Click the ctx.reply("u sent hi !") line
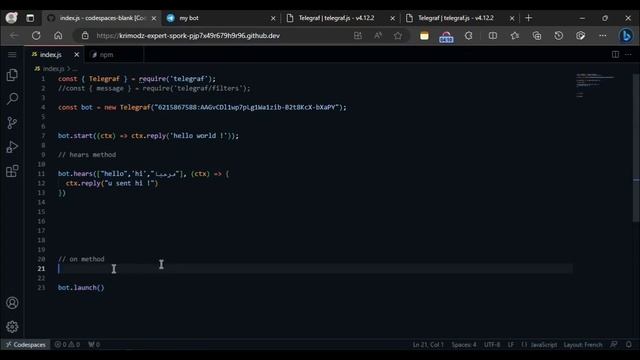The width and height of the screenshot is (640, 360). click(x=111, y=183)
